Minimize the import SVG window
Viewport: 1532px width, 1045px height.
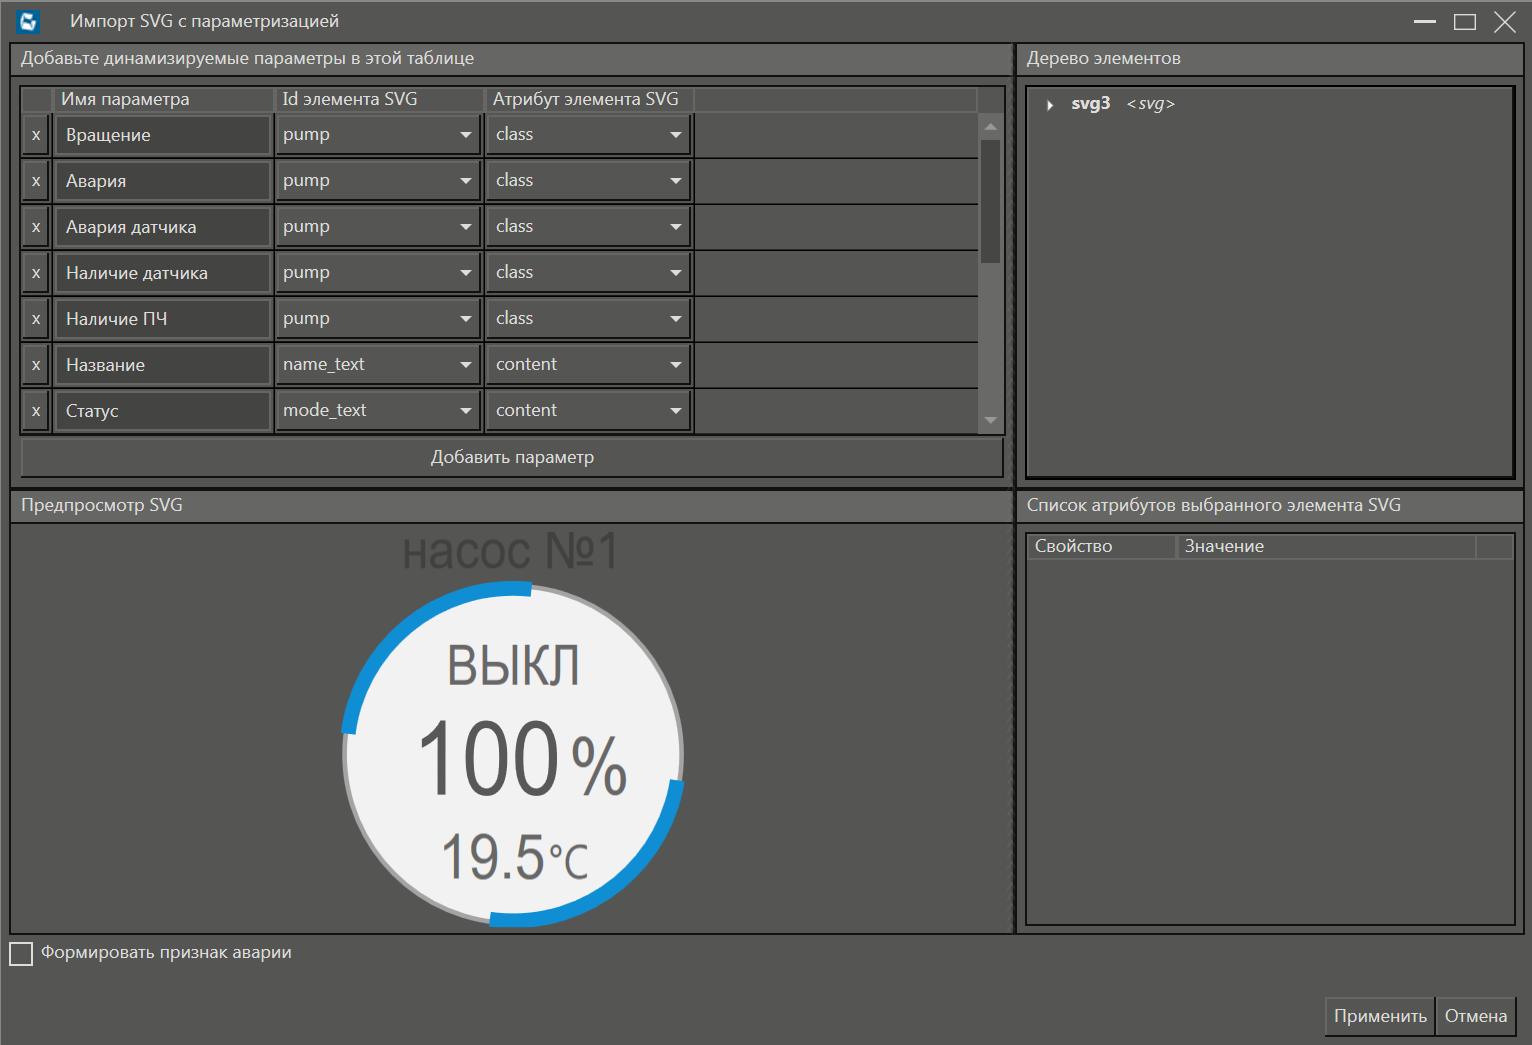(1425, 21)
